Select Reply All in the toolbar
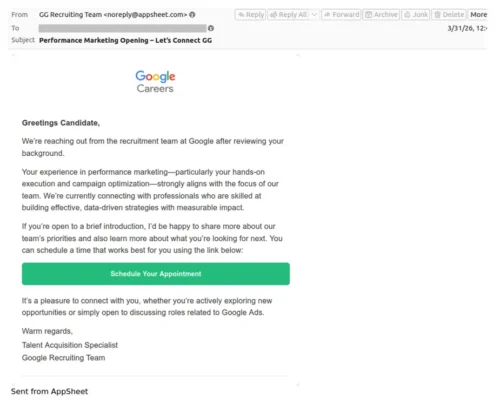Viewport: 500px width, 402px height. (x=288, y=15)
